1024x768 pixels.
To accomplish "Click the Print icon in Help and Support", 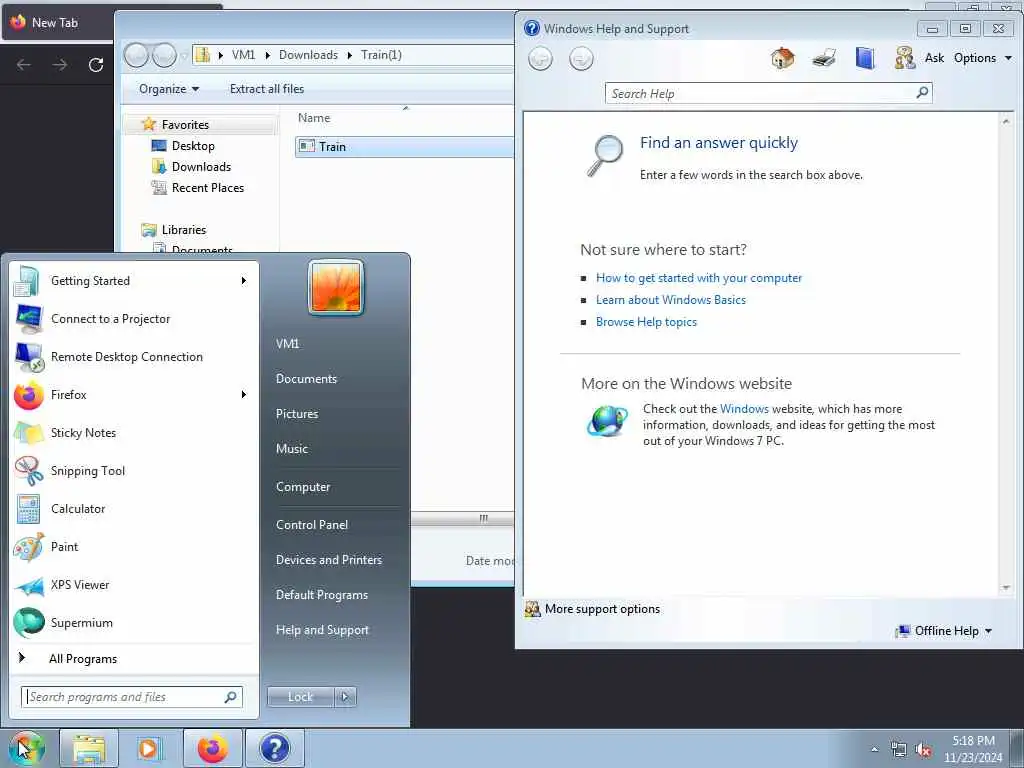I will pyautogui.click(x=824, y=58).
